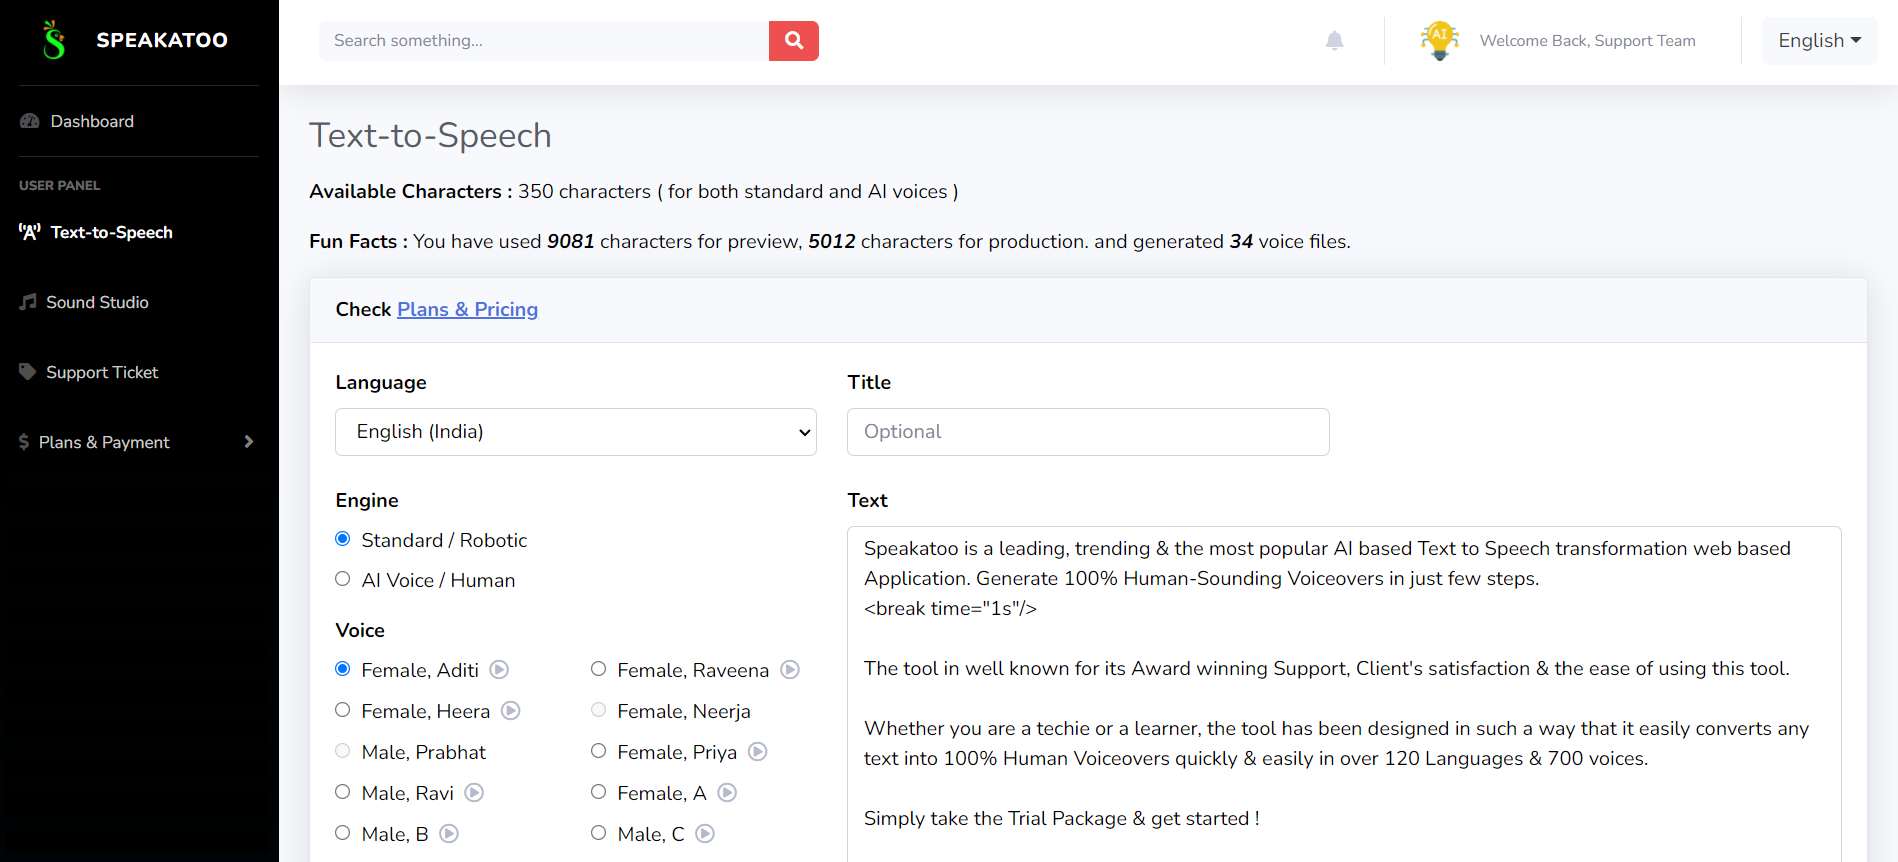This screenshot has width=1898, height=862.
Task: Choose the Male, Ravi voice radio
Action: (343, 792)
